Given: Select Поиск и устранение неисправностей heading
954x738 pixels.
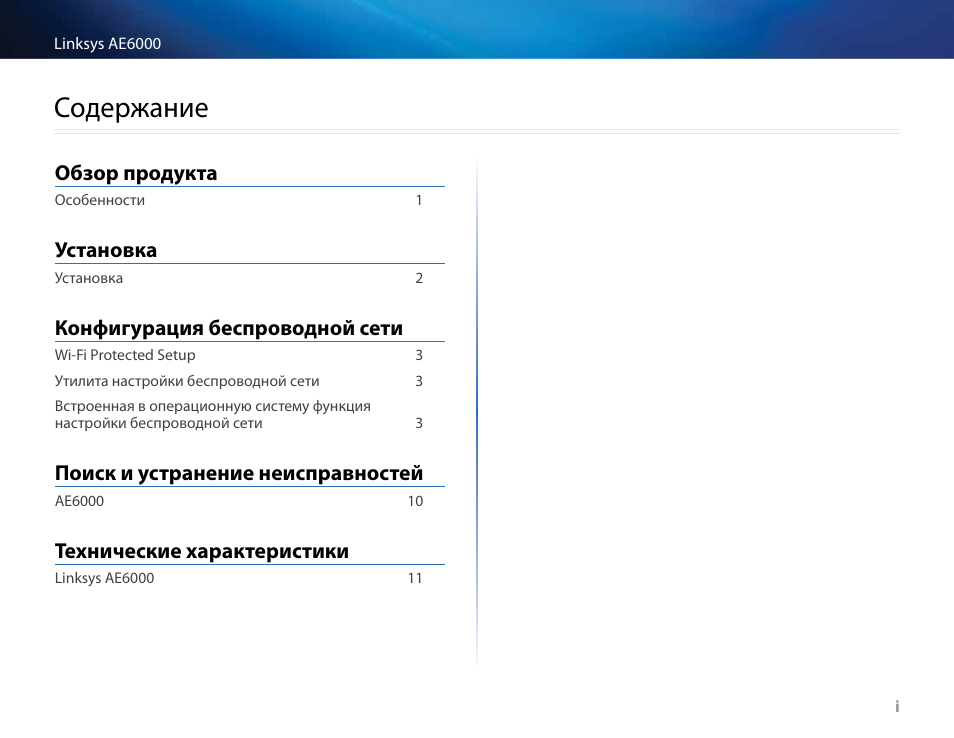Looking at the screenshot, I should (238, 473).
